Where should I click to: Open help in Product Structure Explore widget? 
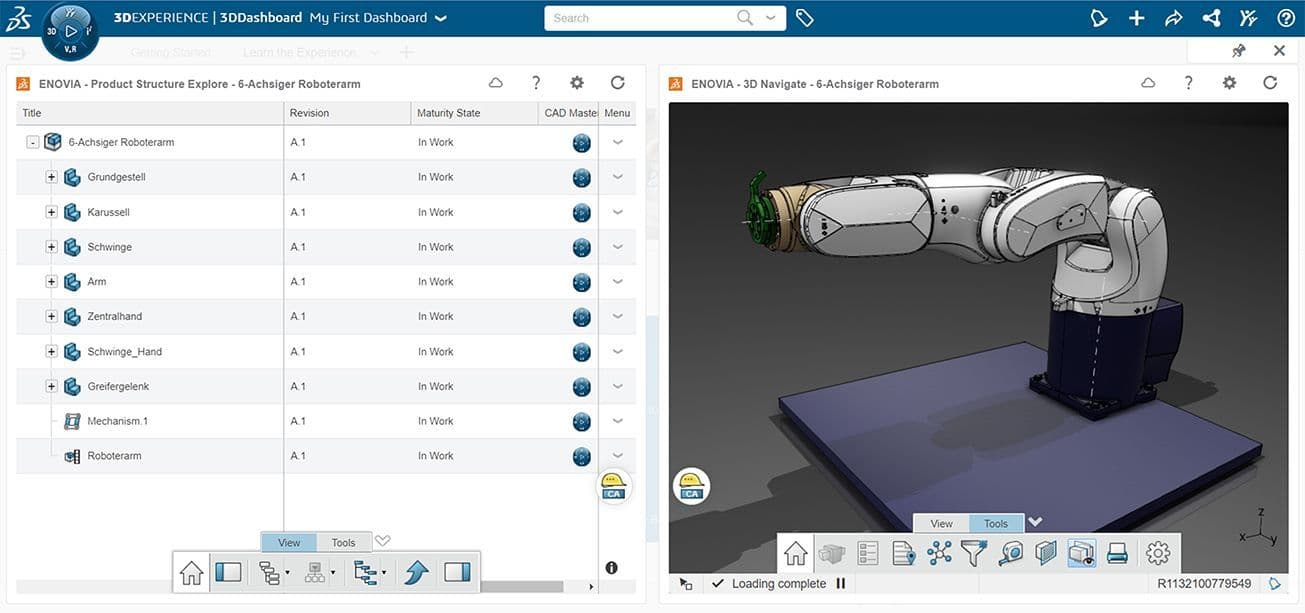coord(536,83)
